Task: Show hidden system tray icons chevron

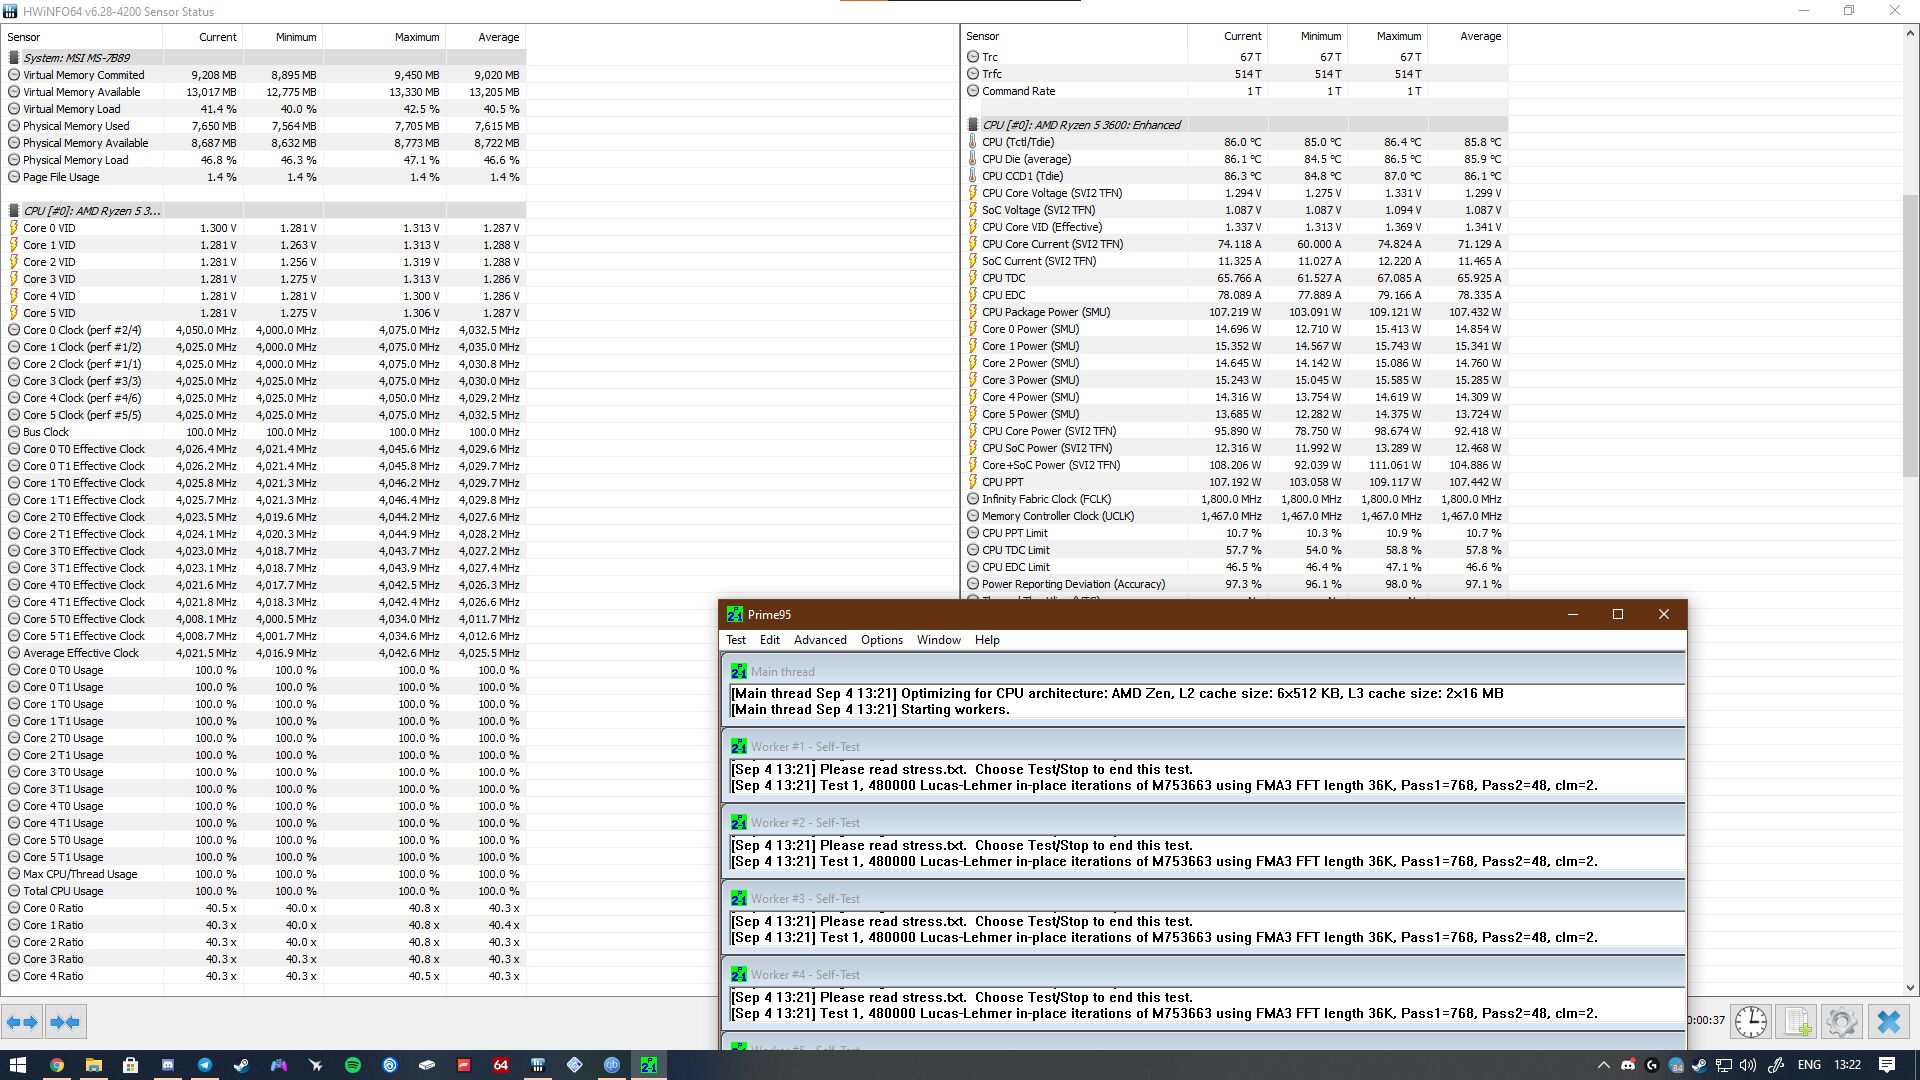Action: click(1603, 1065)
